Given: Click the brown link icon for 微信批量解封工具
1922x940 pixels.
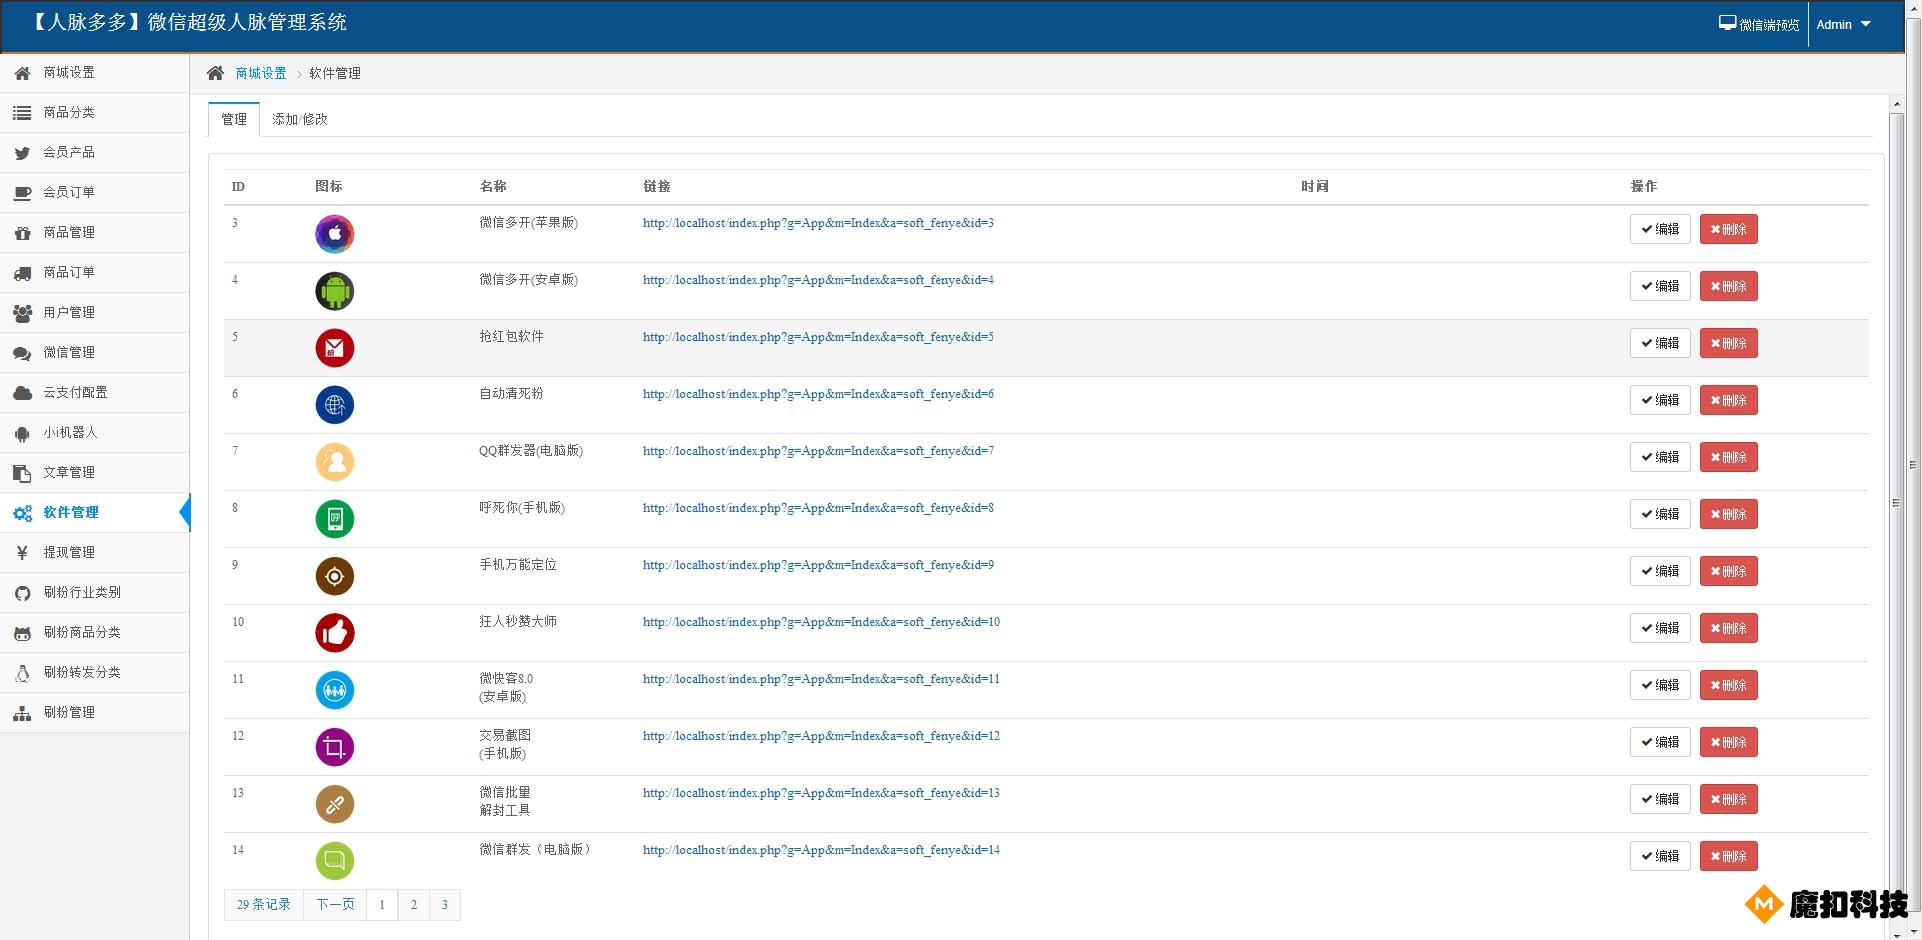Looking at the screenshot, I should tap(335, 804).
